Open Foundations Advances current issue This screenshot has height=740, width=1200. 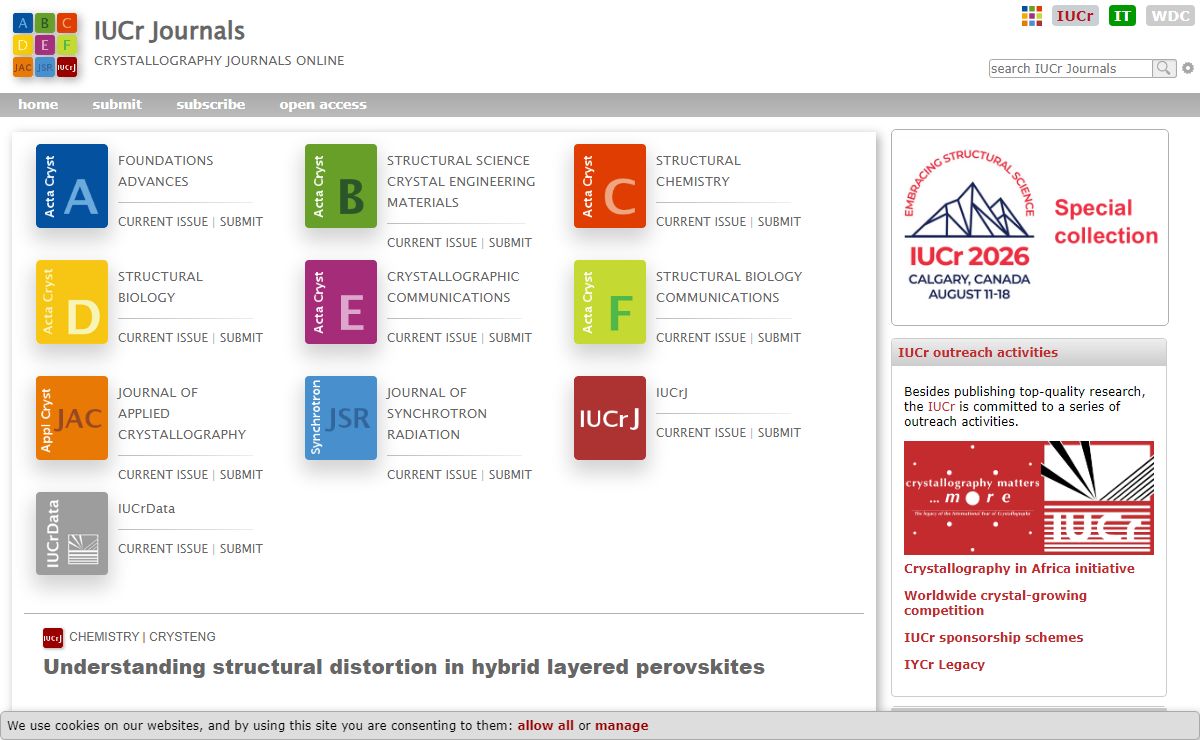tap(163, 222)
